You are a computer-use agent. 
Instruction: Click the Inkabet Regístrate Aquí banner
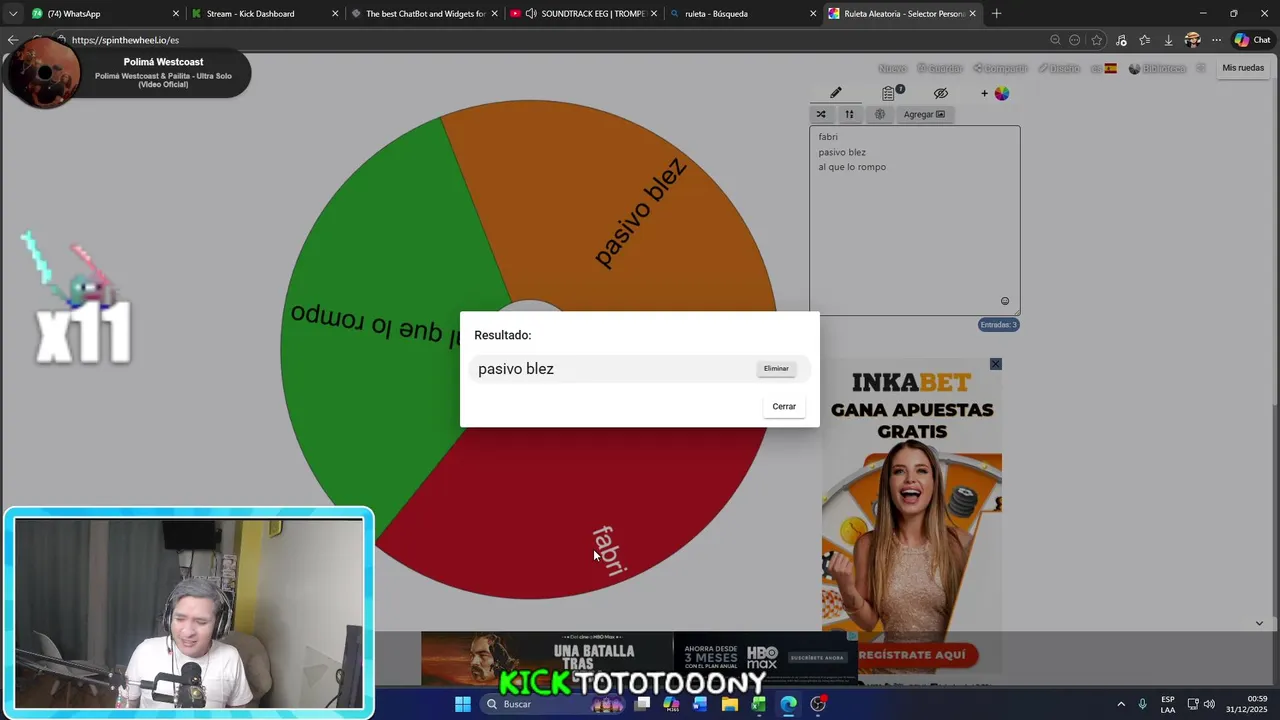[911, 655]
